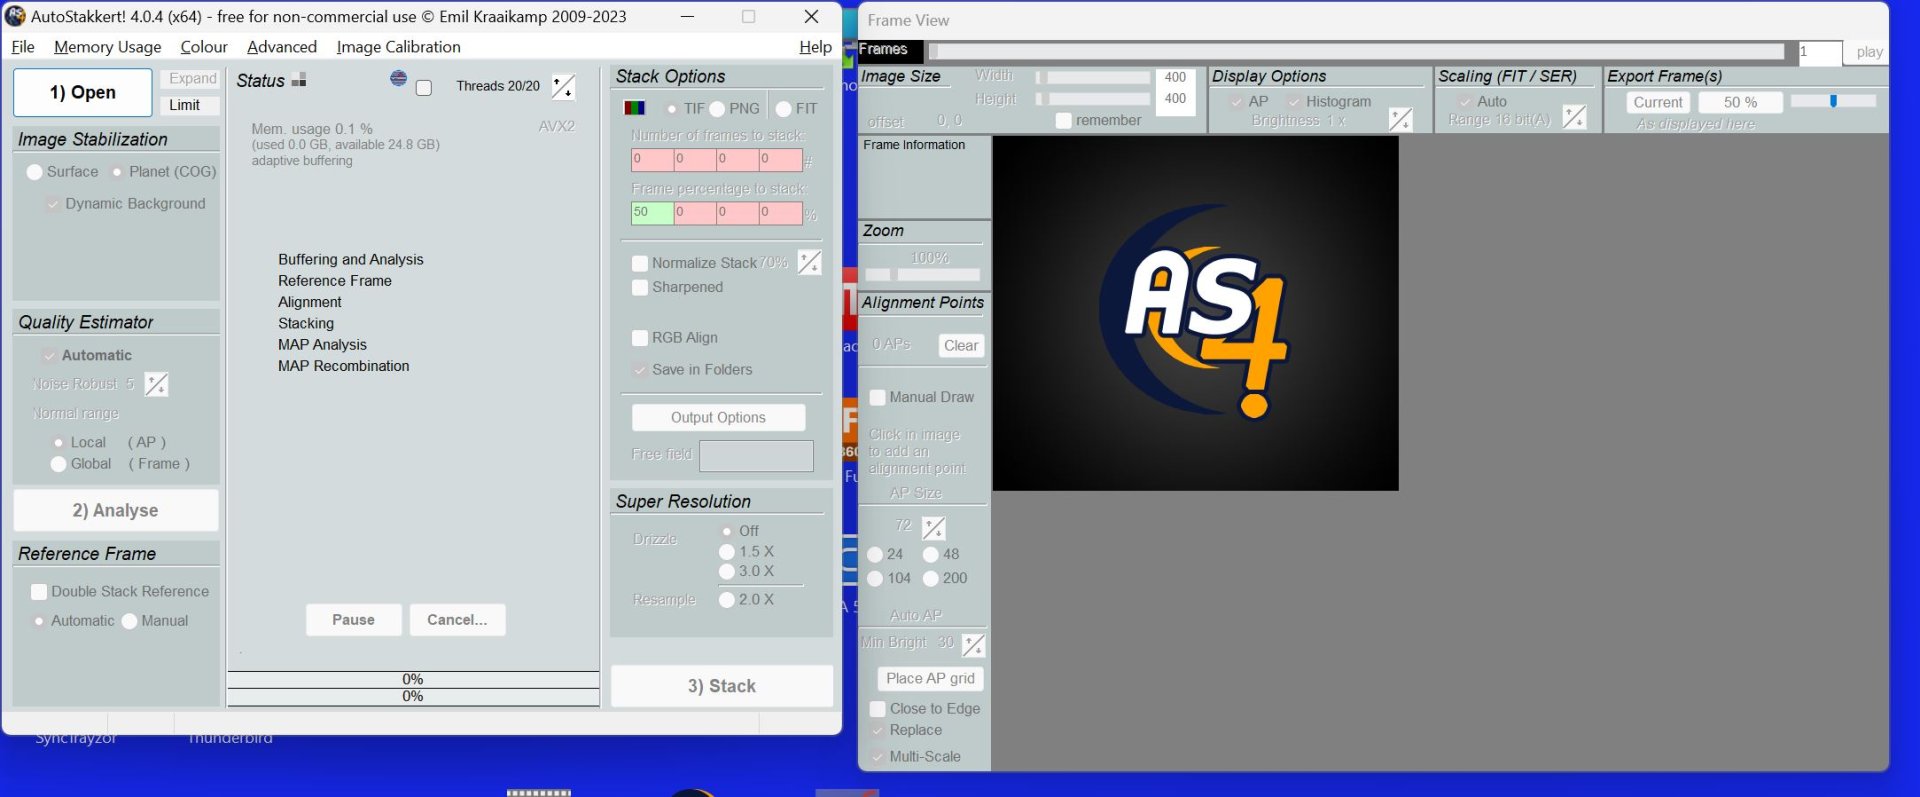Open the Advanced menu
The width and height of the screenshot is (1920, 797).
pos(282,47)
